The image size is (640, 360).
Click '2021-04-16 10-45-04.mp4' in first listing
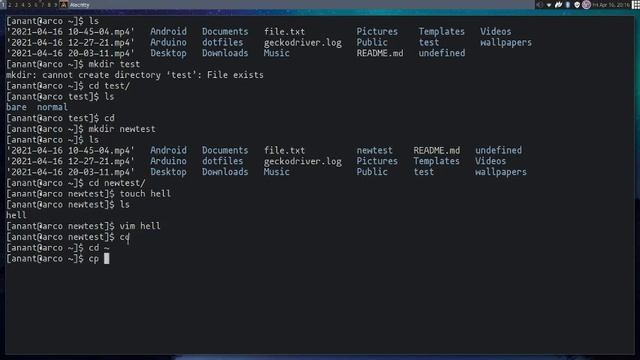70,32
